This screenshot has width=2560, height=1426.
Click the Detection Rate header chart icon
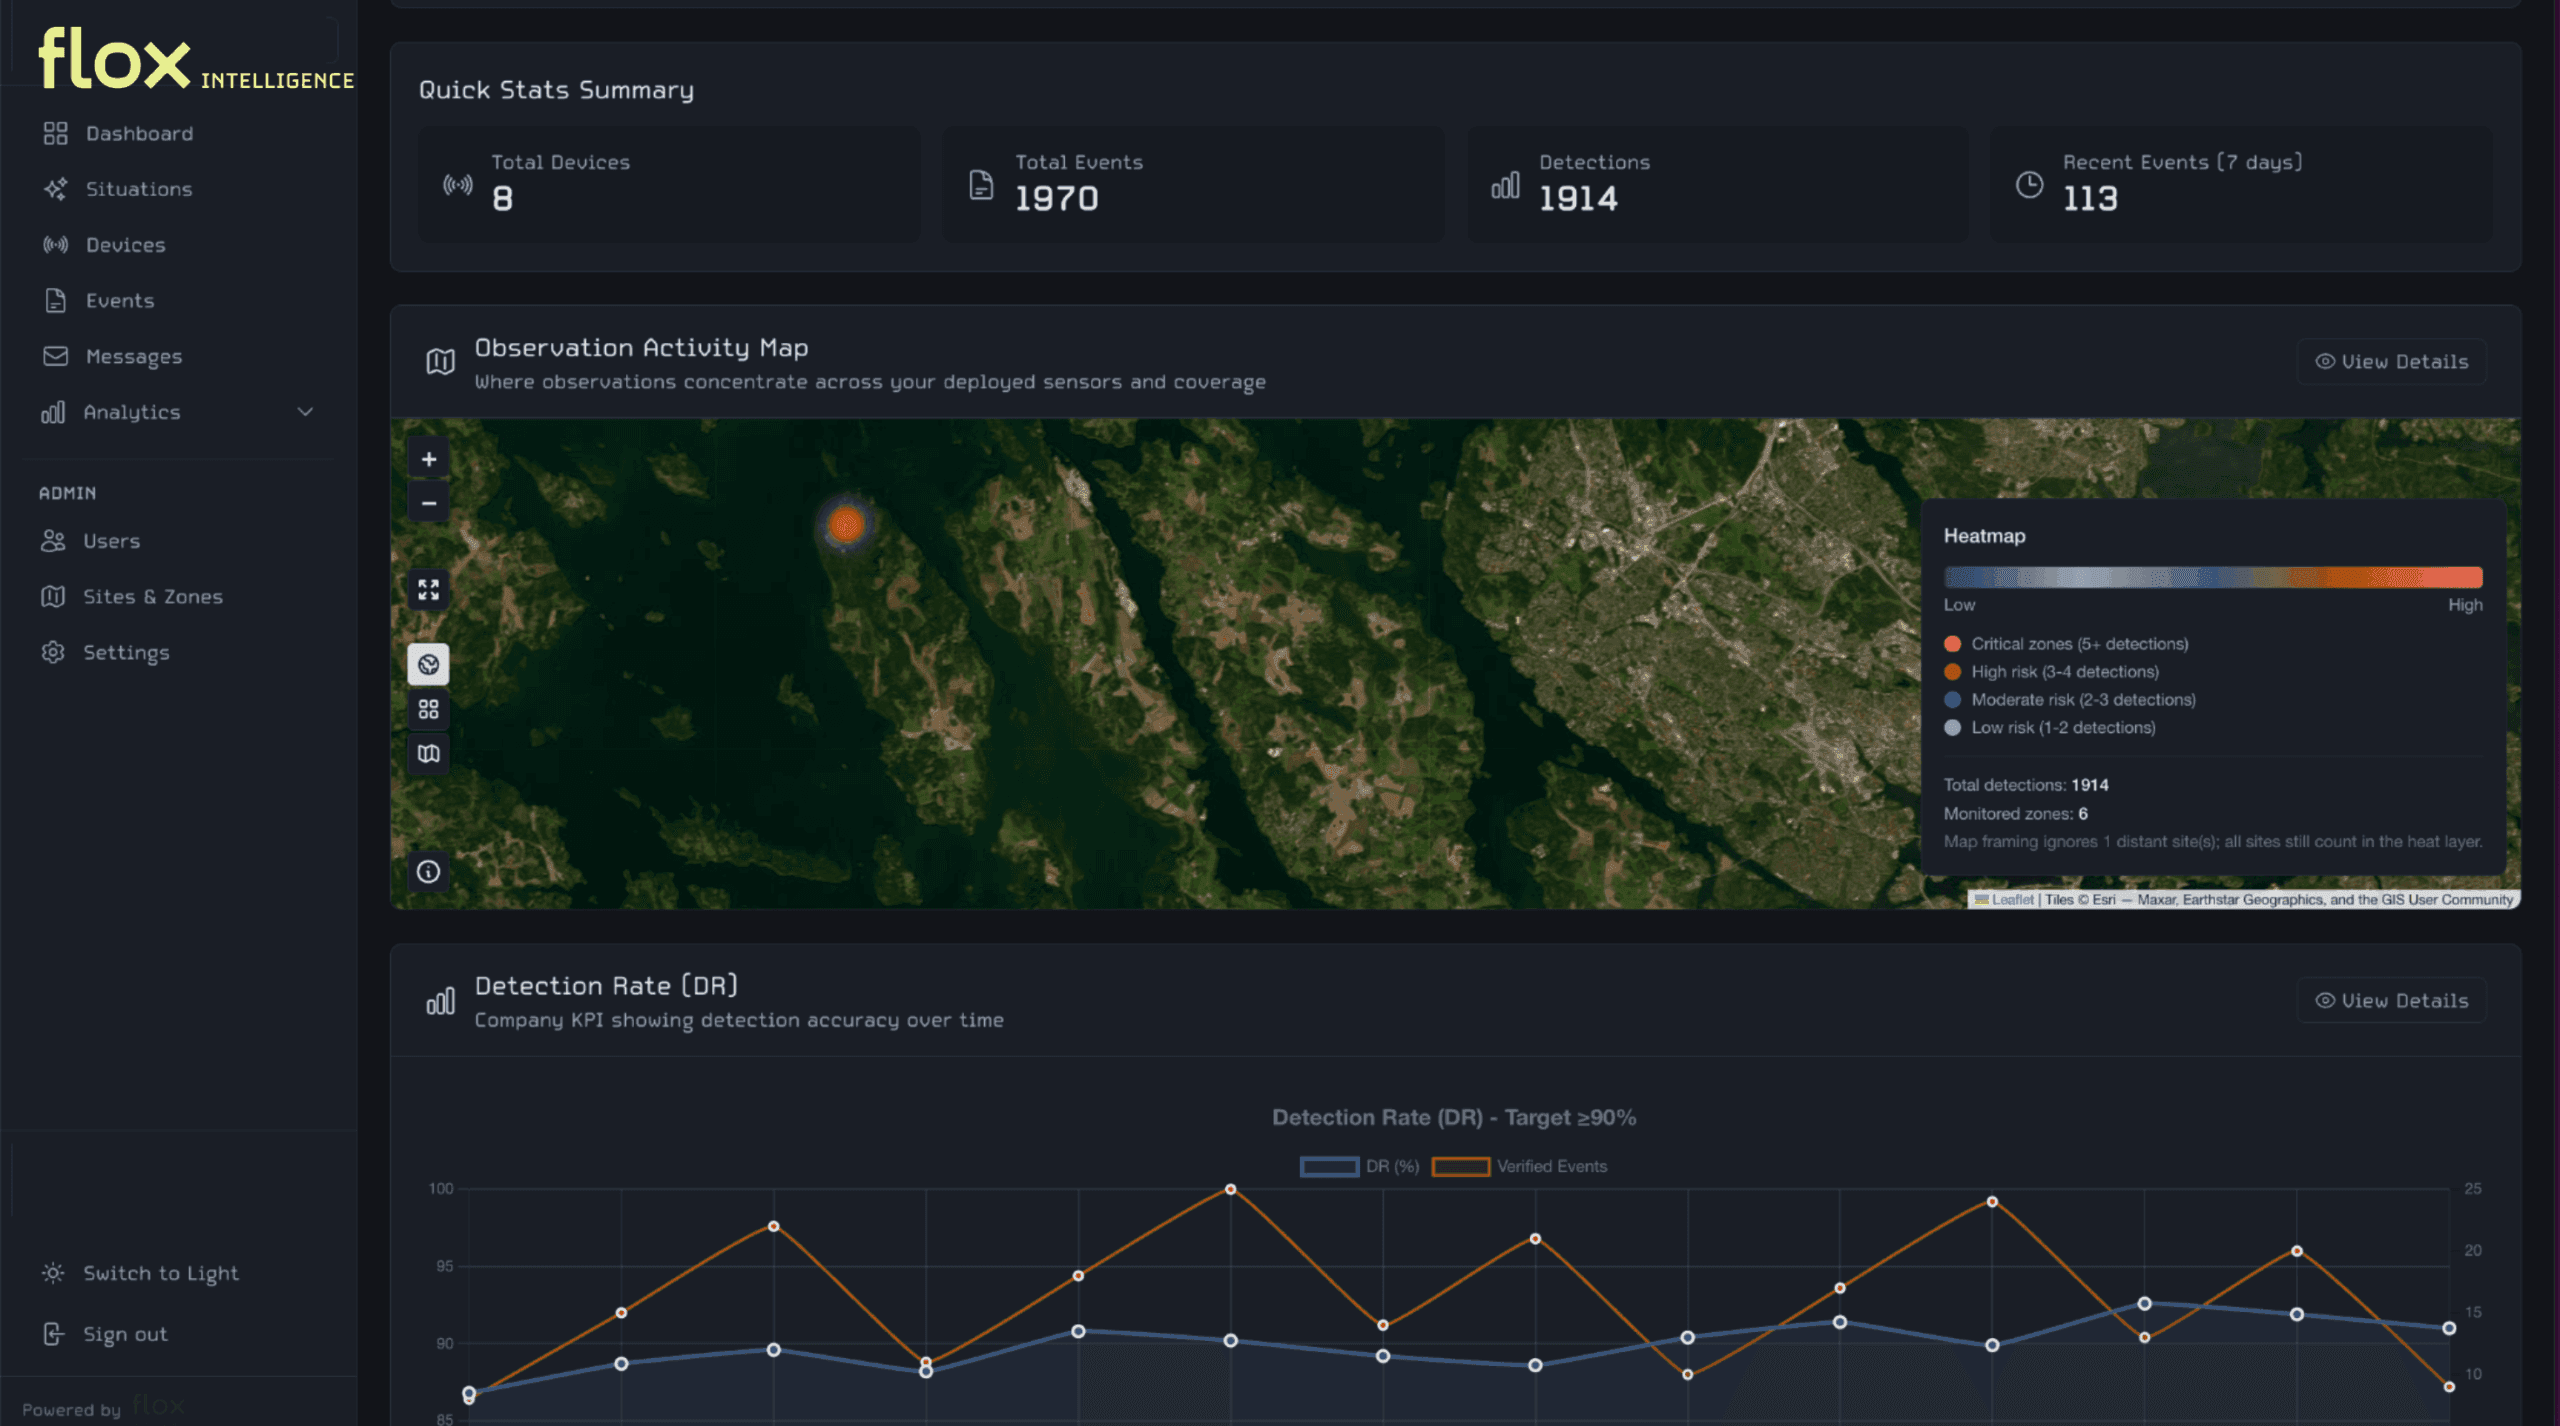(441, 1001)
